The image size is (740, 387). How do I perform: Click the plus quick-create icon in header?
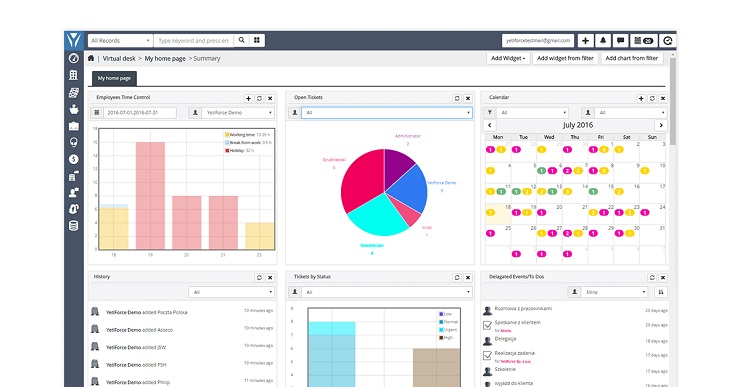(x=585, y=41)
